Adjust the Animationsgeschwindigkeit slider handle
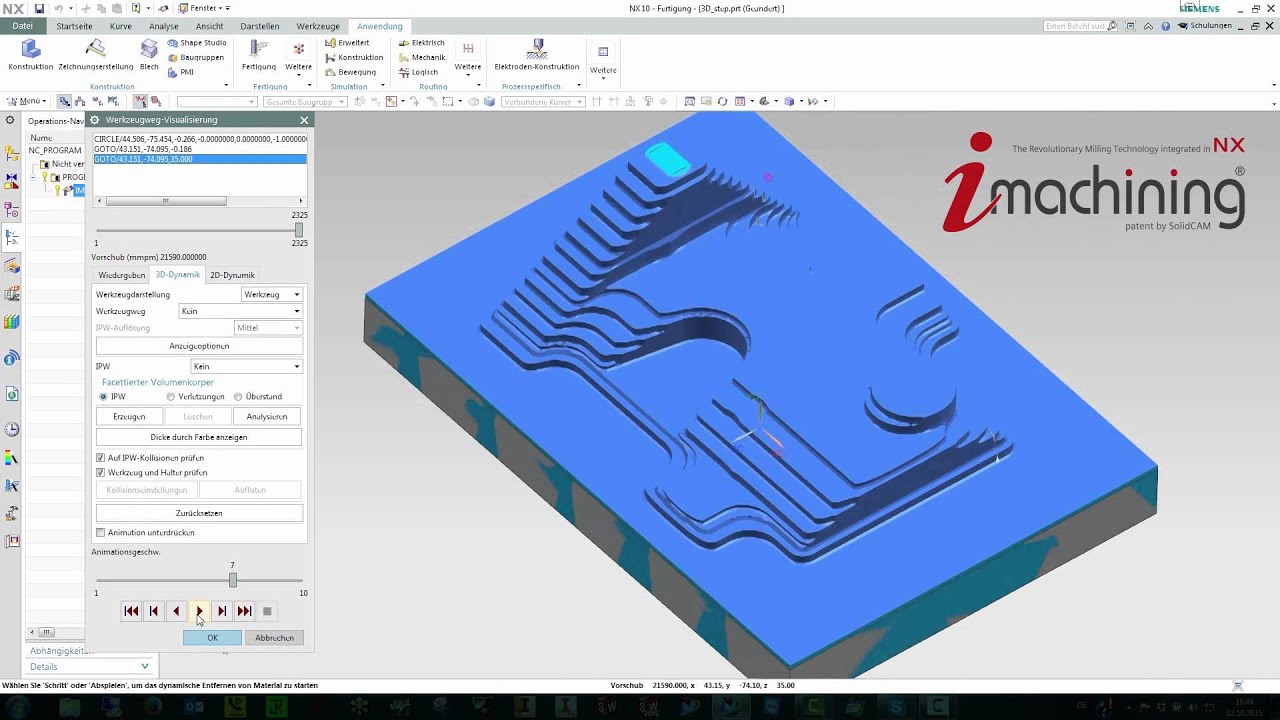The width and height of the screenshot is (1280, 720). (233, 580)
